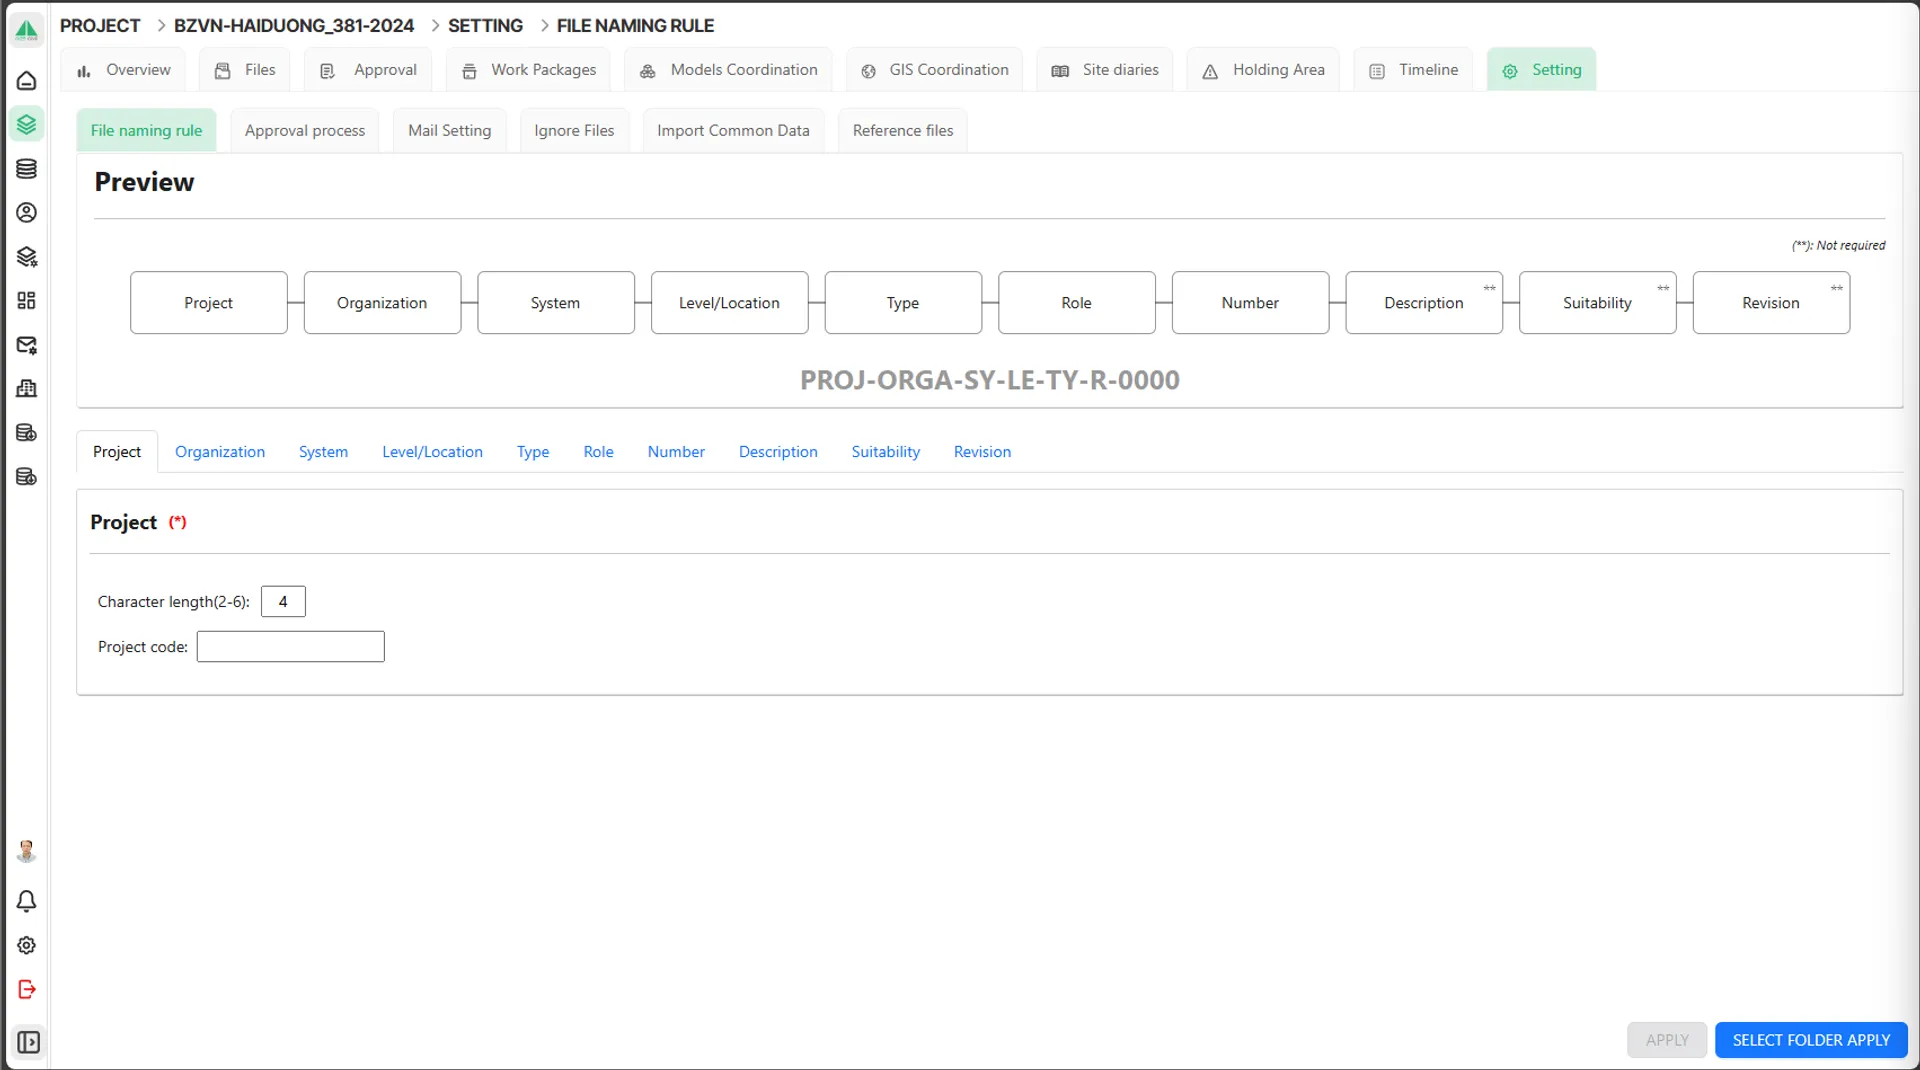Open the upper database-globe sidebar icon
This screenshot has height=1070, width=1920.
[x=27, y=432]
